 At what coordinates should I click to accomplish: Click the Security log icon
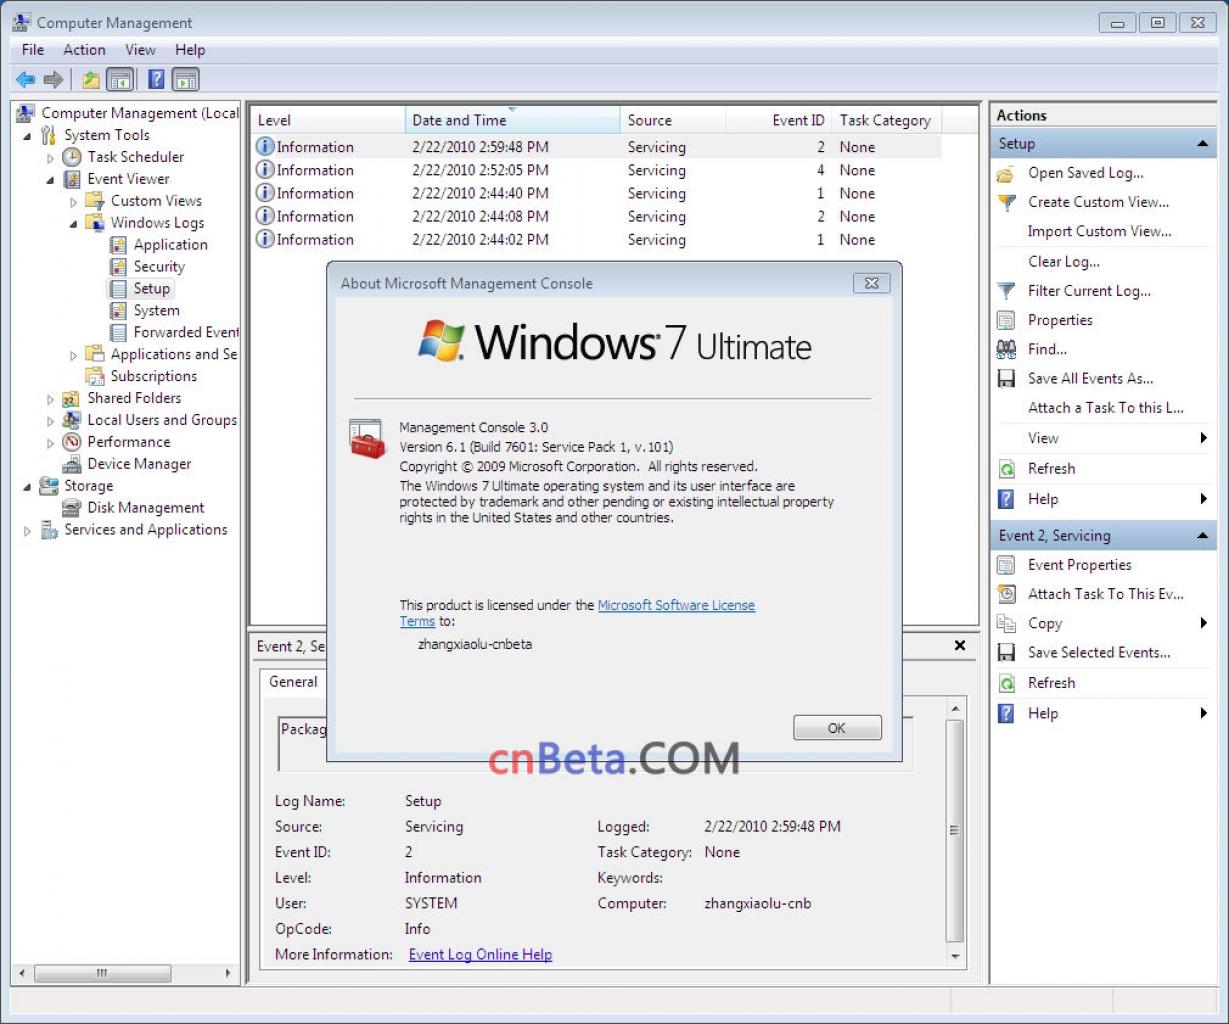pyautogui.click(x=118, y=267)
